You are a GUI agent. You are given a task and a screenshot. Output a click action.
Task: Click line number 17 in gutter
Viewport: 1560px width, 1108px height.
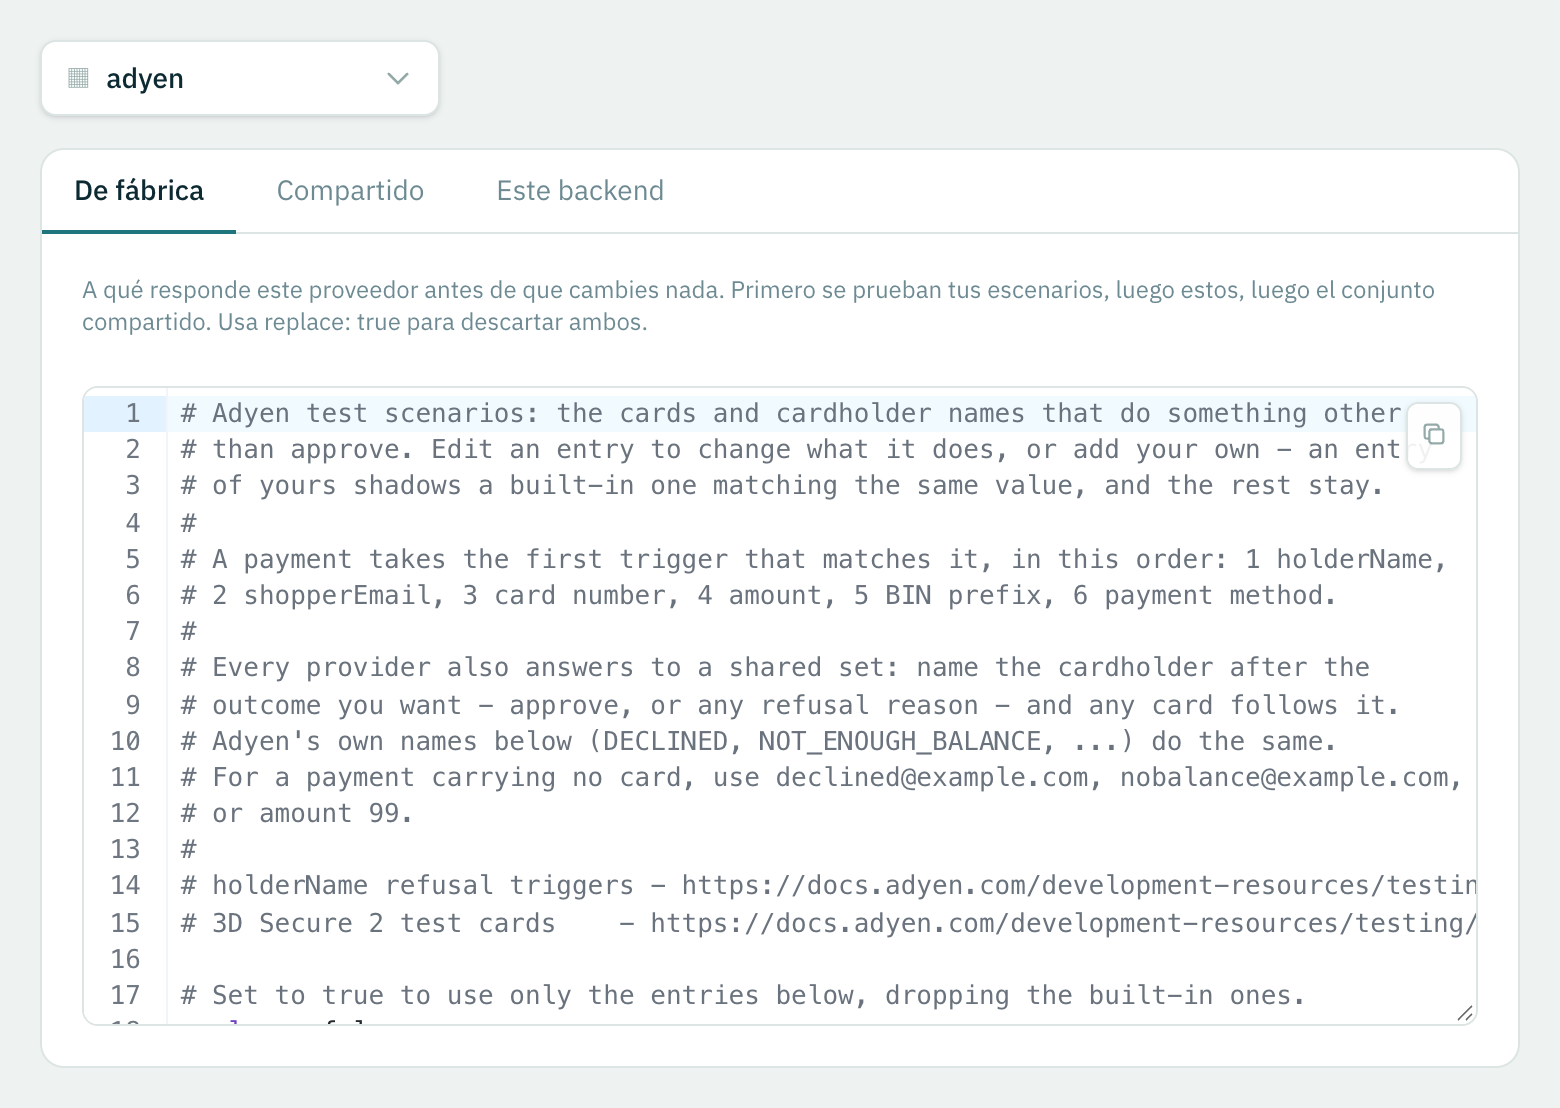pyautogui.click(x=125, y=995)
